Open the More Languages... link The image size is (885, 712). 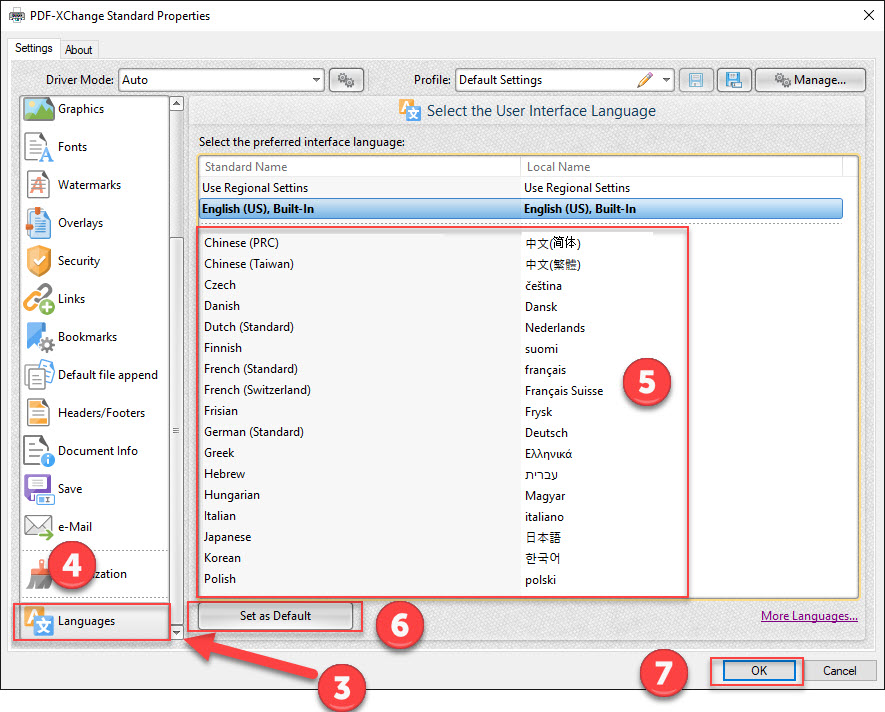[x=809, y=616]
